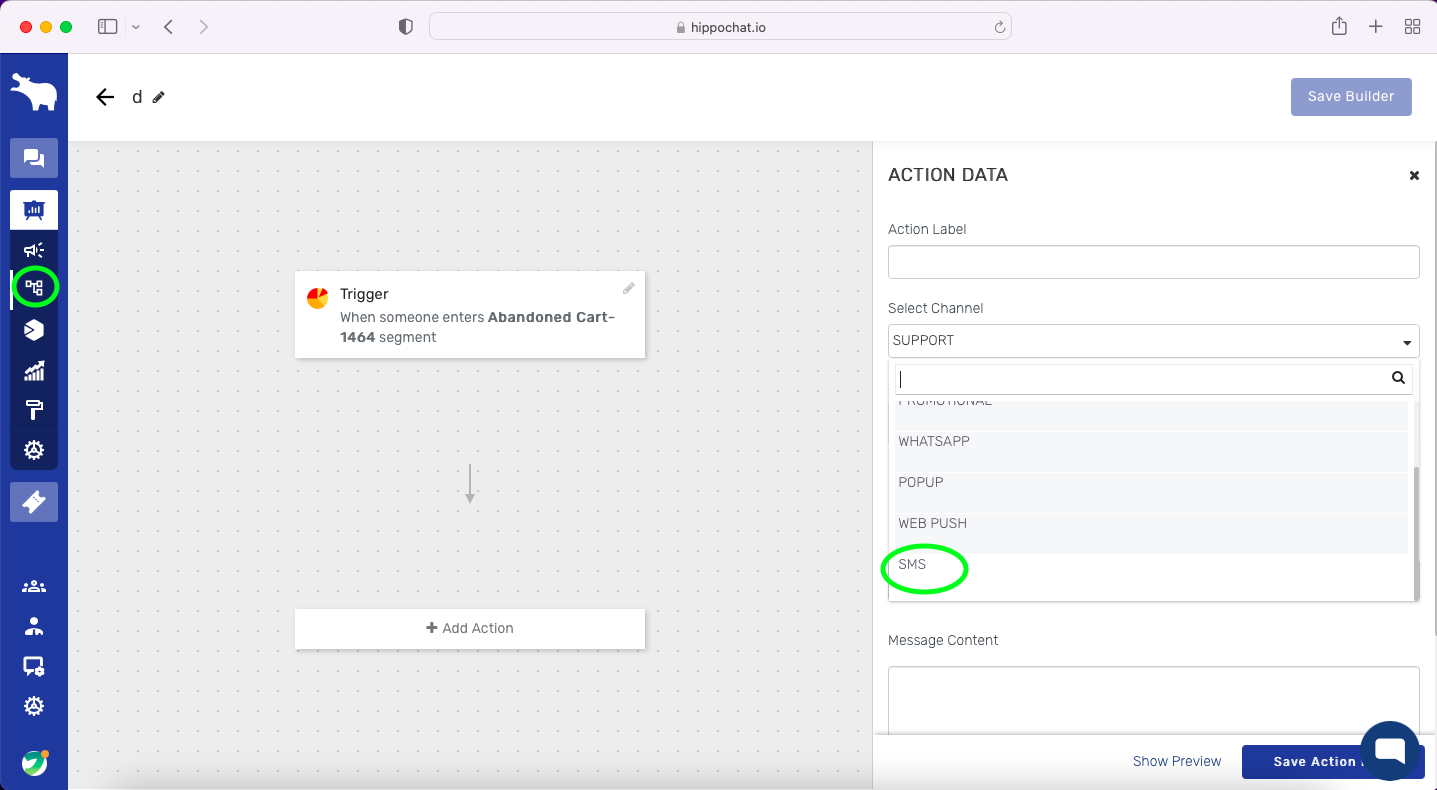The width and height of the screenshot is (1437, 790).
Task: Expand the Select Channel SUPPORT dropdown
Action: pyautogui.click(x=1153, y=341)
